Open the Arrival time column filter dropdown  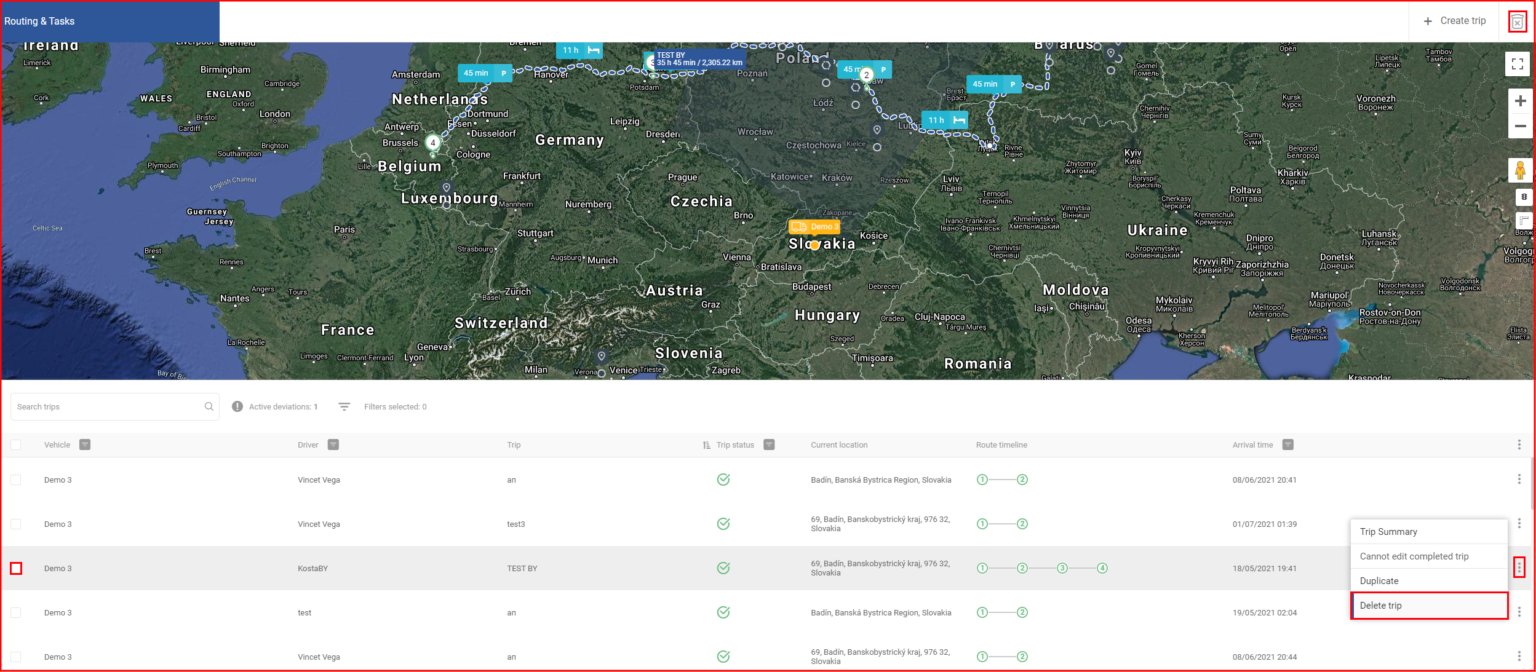point(1288,445)
